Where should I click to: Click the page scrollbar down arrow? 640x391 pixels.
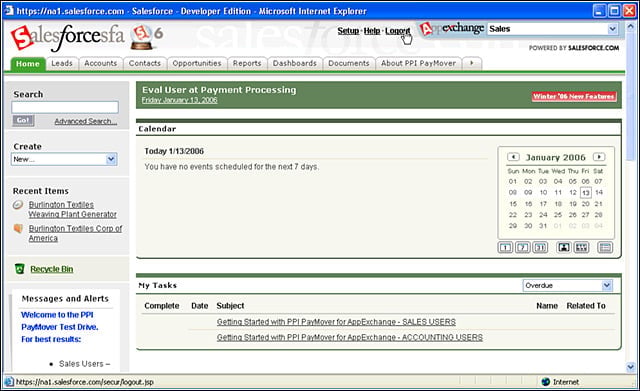click(631, 367)
